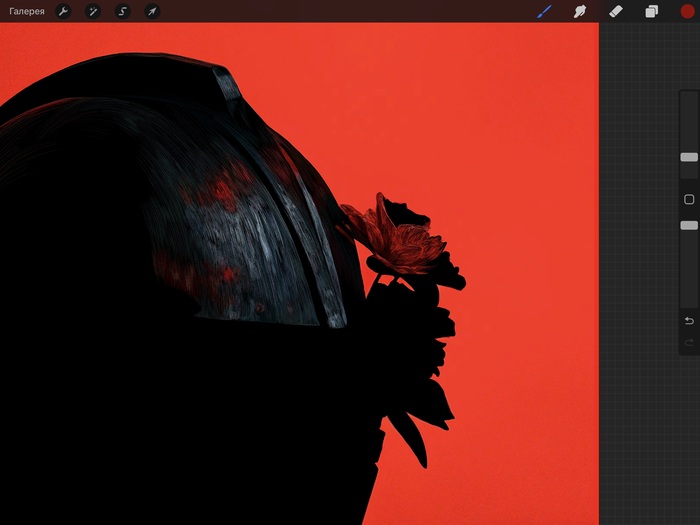The height and width of the screenshot is (525, 700).
Task: Activate the Selection S-shaped tool
Action: 122,11
